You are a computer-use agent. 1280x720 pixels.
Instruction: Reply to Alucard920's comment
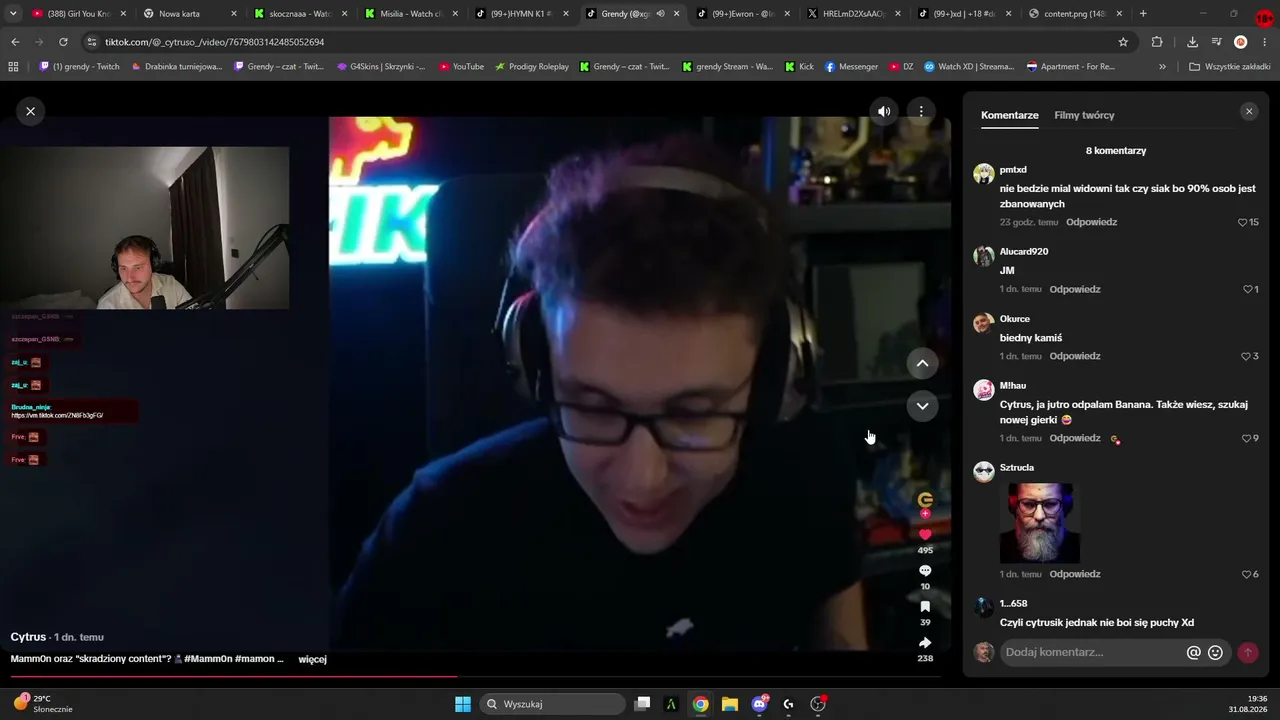tap(1075, 289)
